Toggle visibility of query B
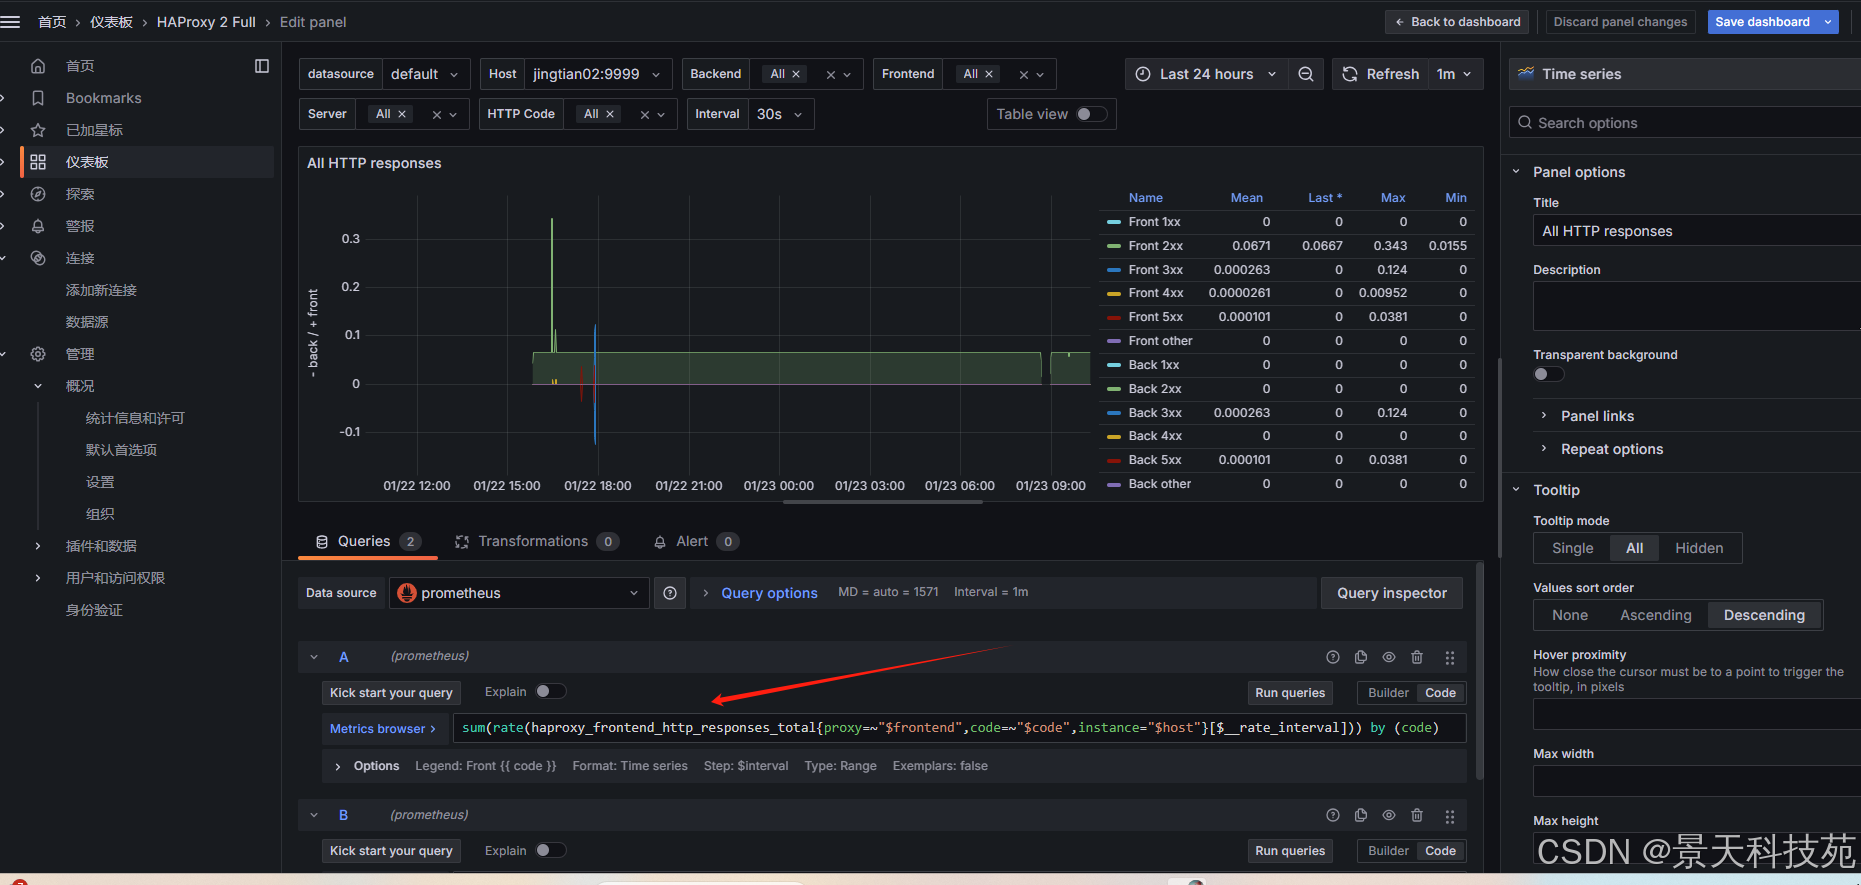 coord(1389,816)
